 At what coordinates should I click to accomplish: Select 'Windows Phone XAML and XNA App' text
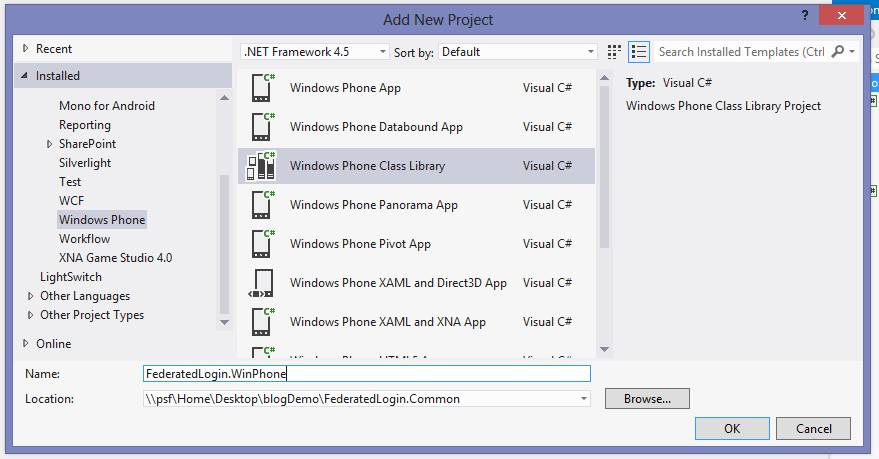(388, 322)
